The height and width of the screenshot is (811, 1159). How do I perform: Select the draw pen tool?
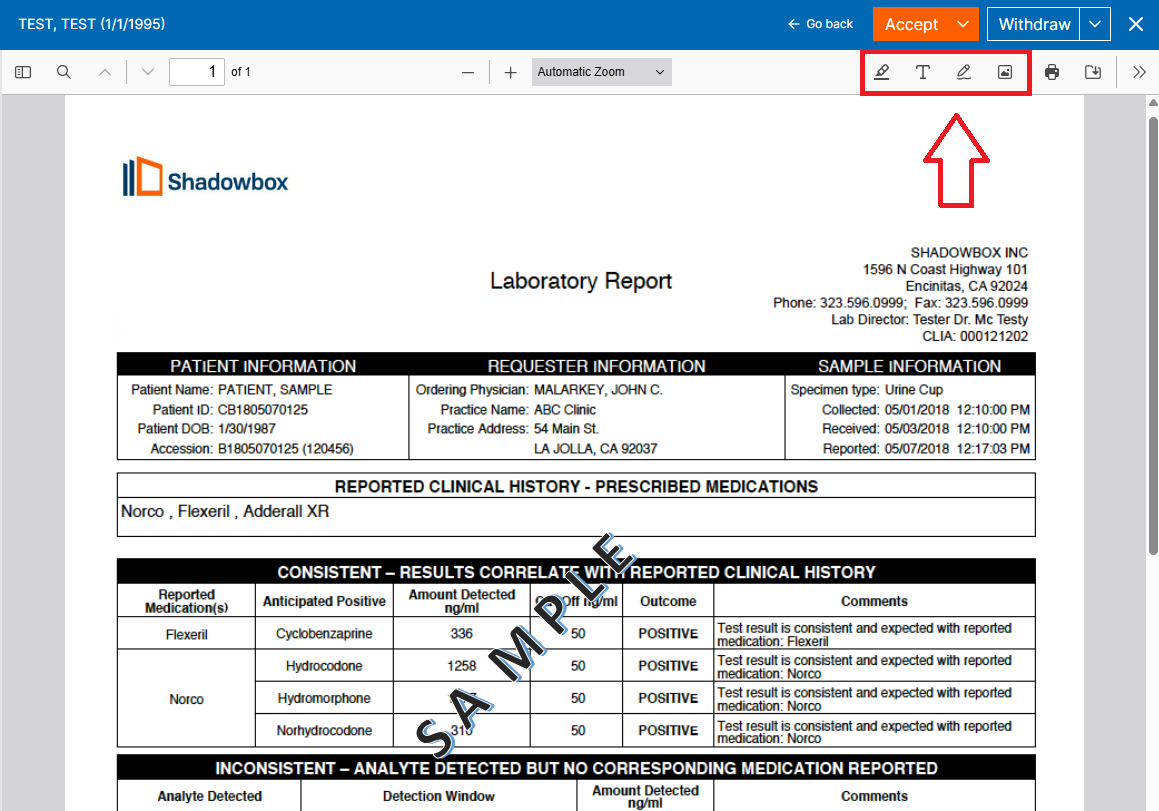(x=964, y=72)
